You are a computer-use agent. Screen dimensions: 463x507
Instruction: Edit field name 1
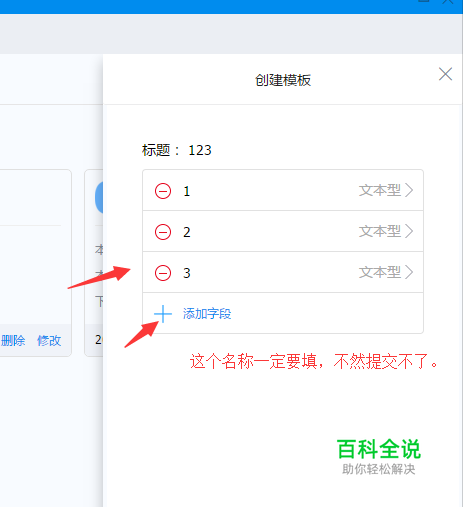point(187,191)
